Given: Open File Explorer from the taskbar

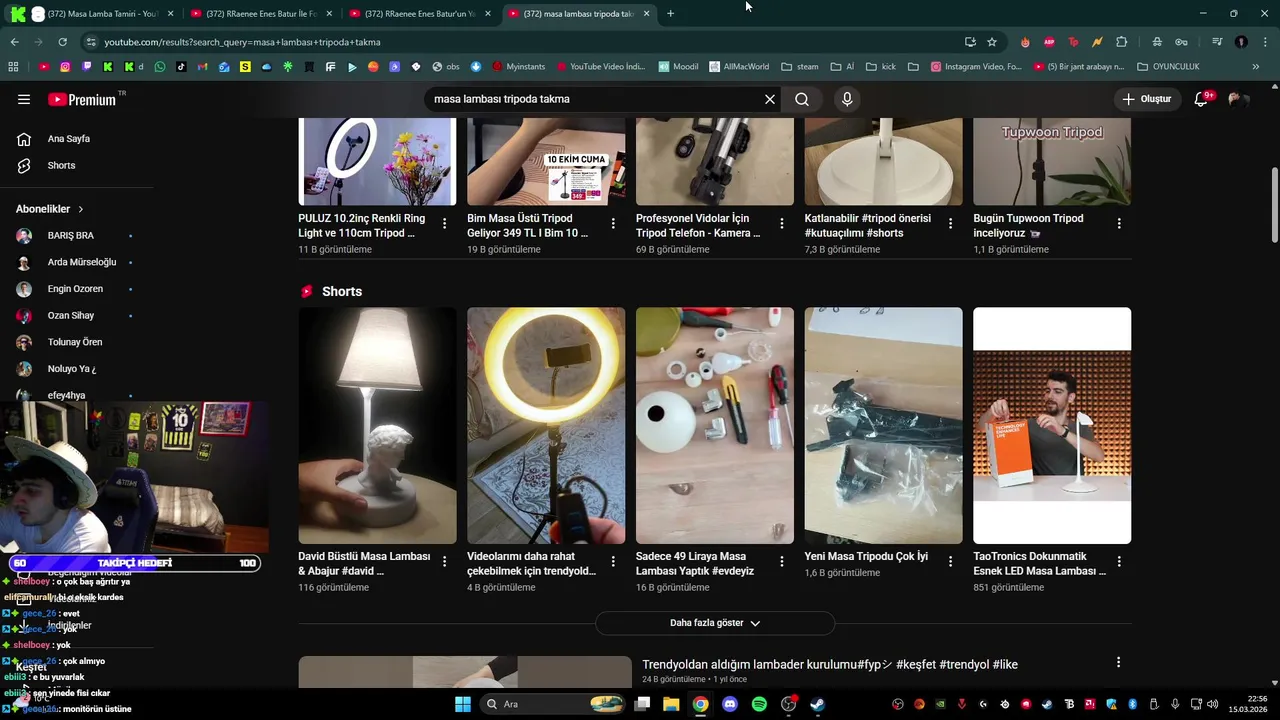Looking at the screenshot, I should tap(671, 704).
